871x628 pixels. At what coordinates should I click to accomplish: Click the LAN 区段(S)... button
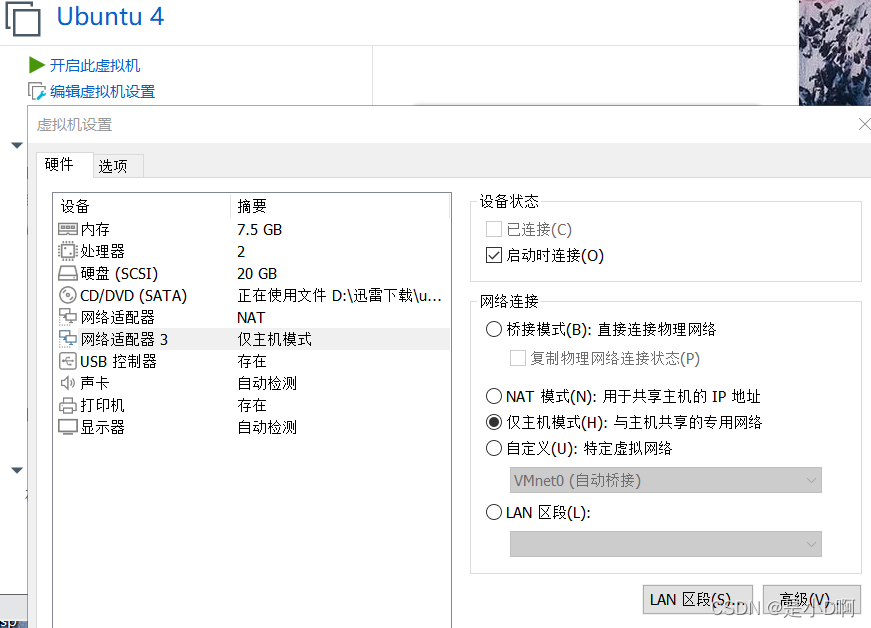(x=698, y=600)
